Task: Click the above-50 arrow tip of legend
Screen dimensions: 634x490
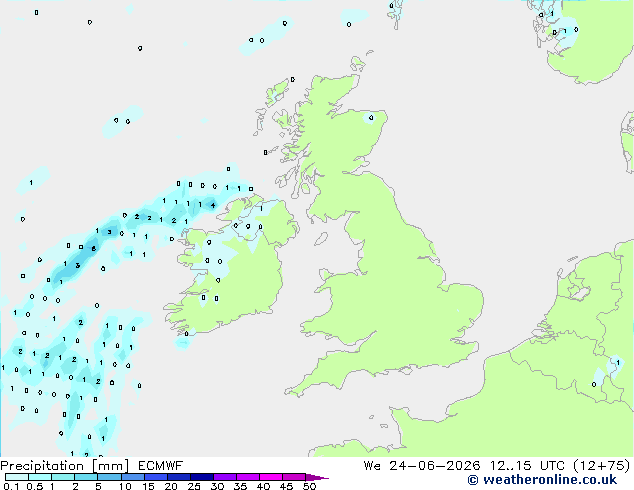Action: [x=317, y=477]
